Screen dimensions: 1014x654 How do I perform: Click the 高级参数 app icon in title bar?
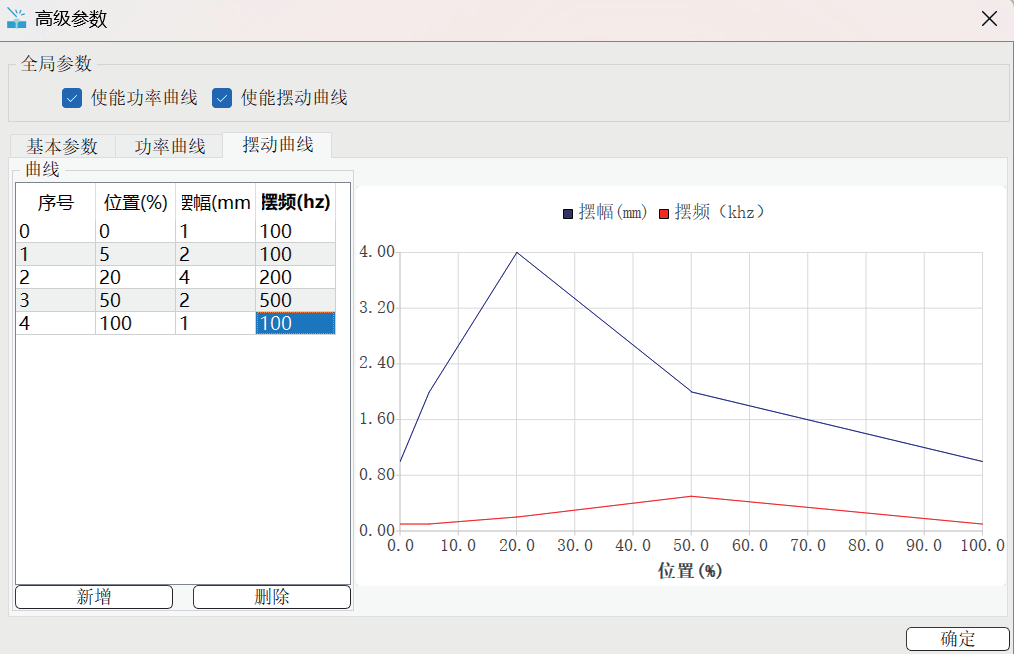tap(17, 19)
